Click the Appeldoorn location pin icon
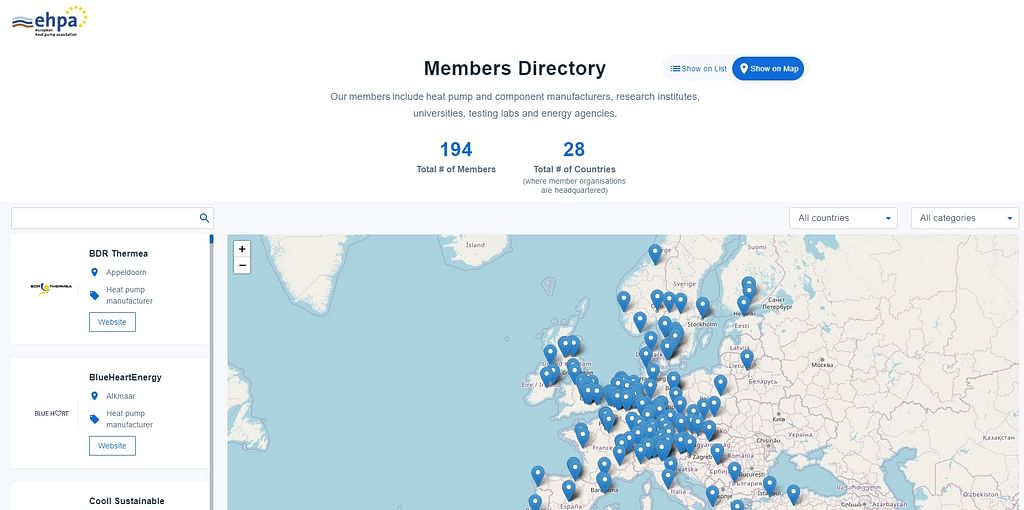The image size is (1024, 510). pos(95,272)
